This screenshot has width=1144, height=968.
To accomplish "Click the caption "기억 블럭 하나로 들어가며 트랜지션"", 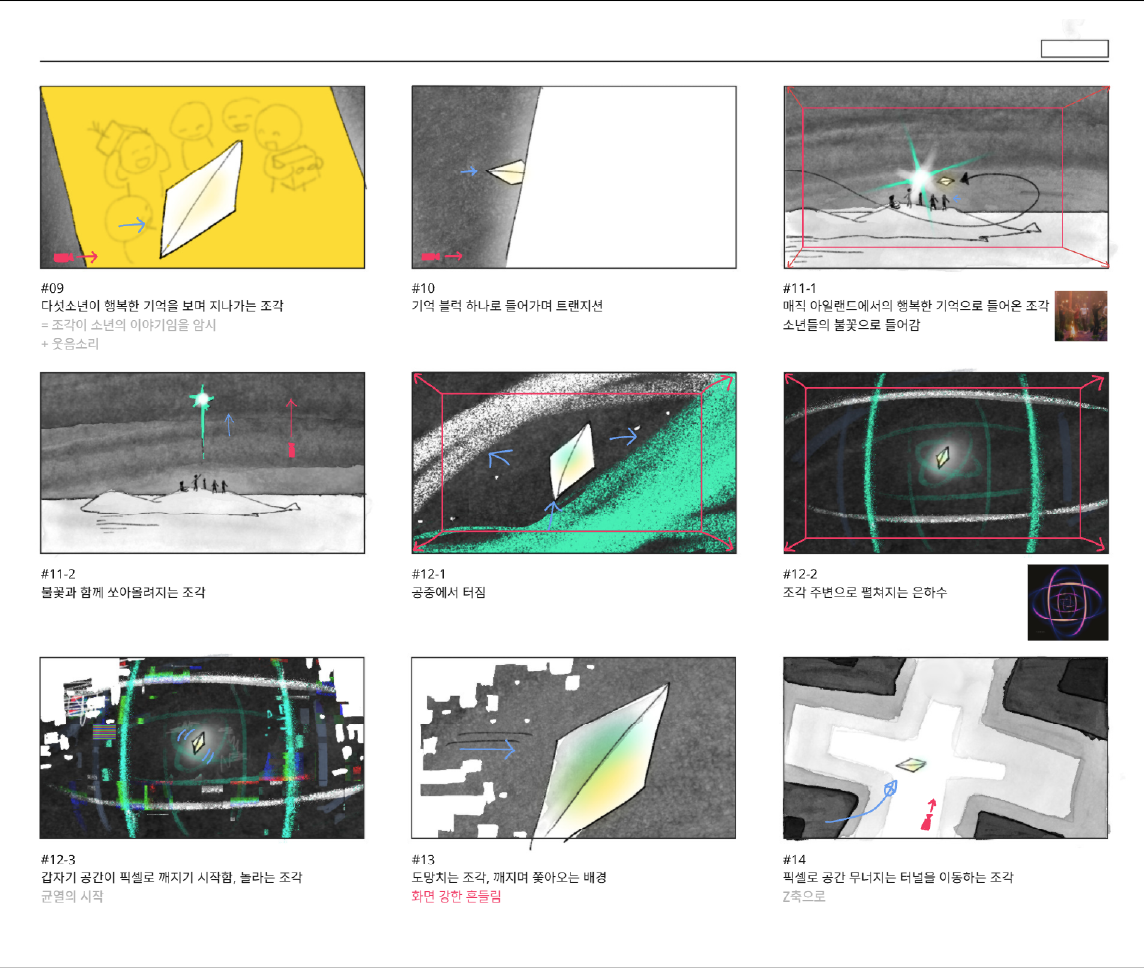I will tap(507, 306).
